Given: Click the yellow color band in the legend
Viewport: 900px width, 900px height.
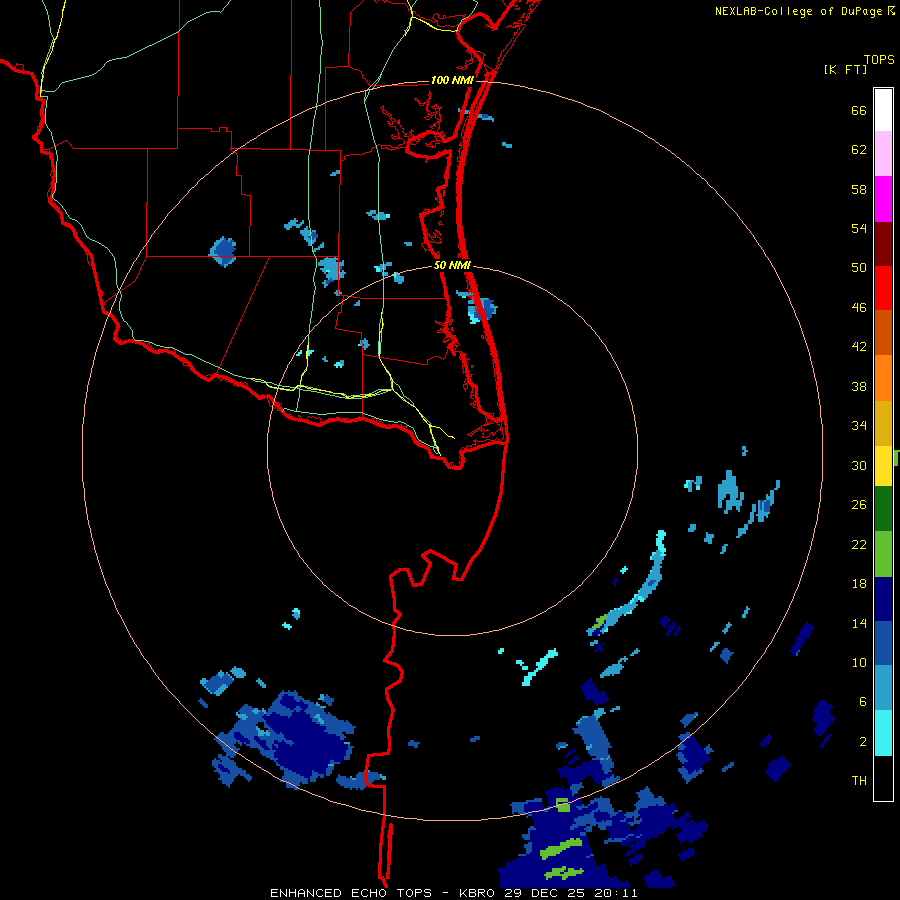Looking at the screenshot, I should pyautogui.click(x=883, y=466).
